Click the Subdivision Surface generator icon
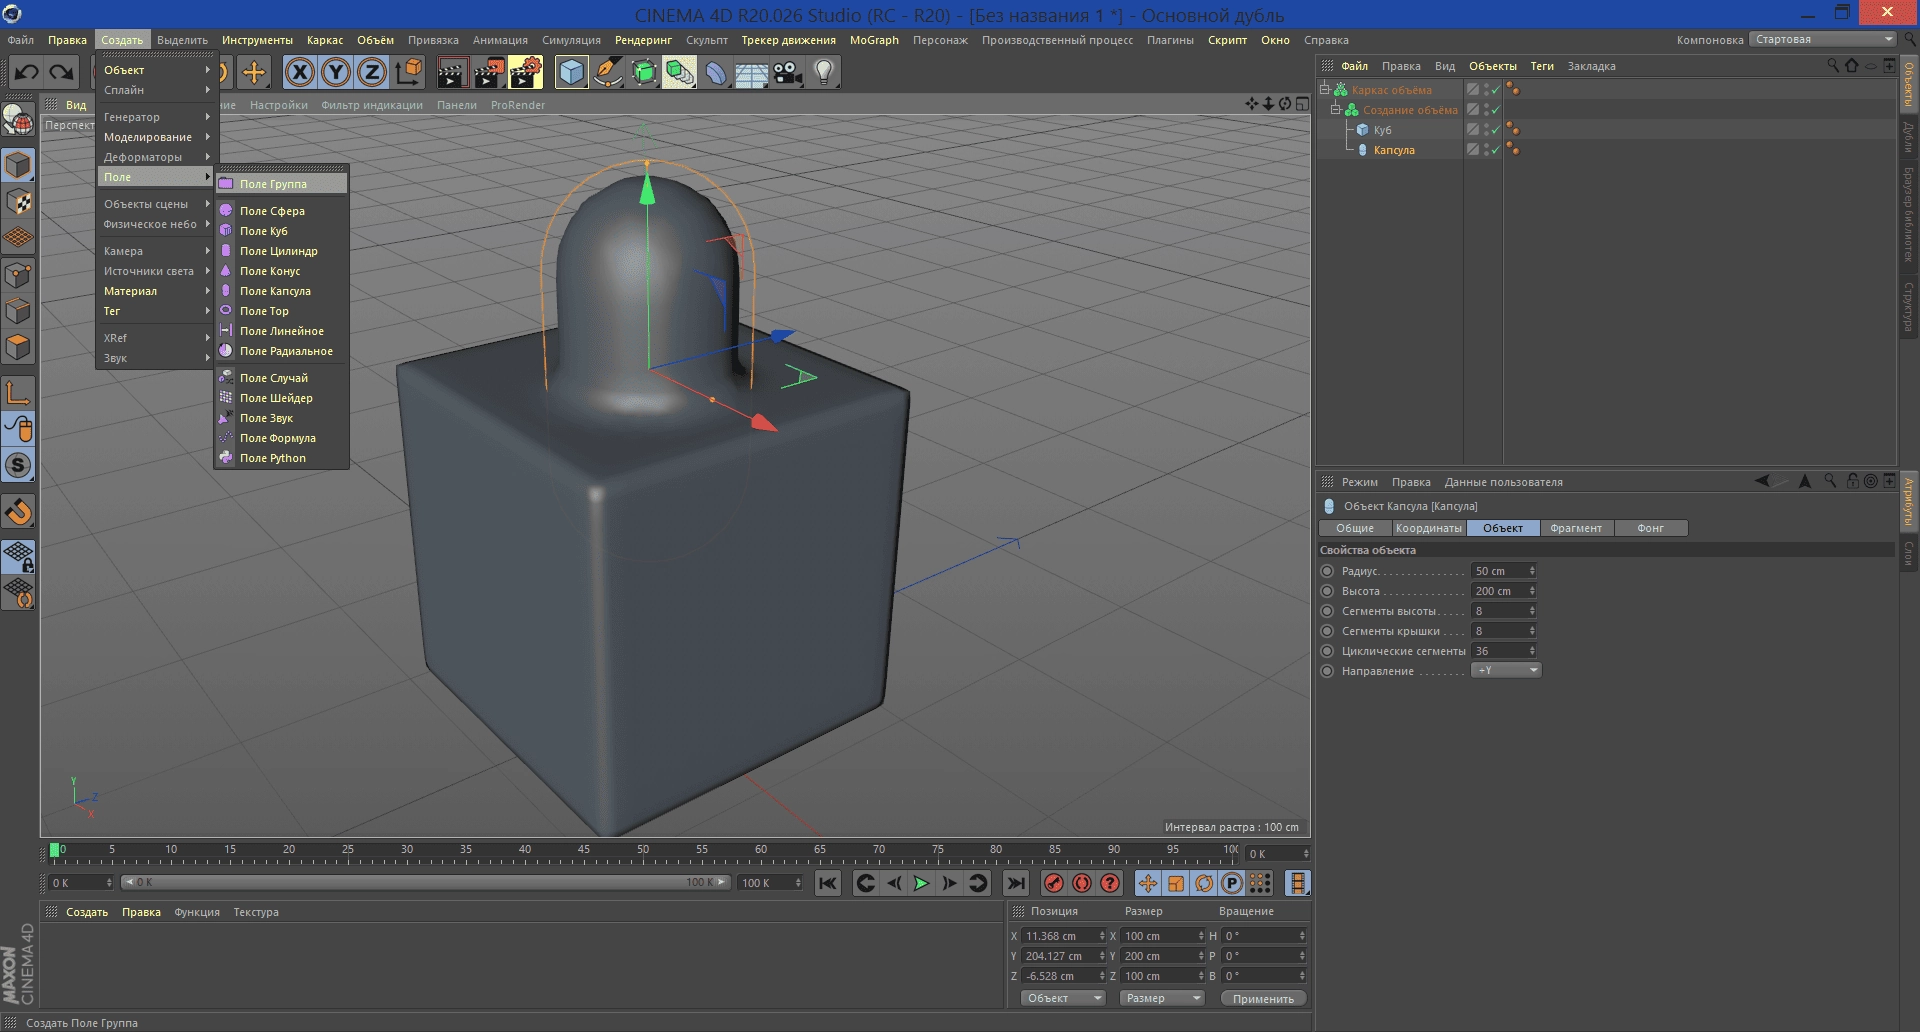 (x=644, y=72)
